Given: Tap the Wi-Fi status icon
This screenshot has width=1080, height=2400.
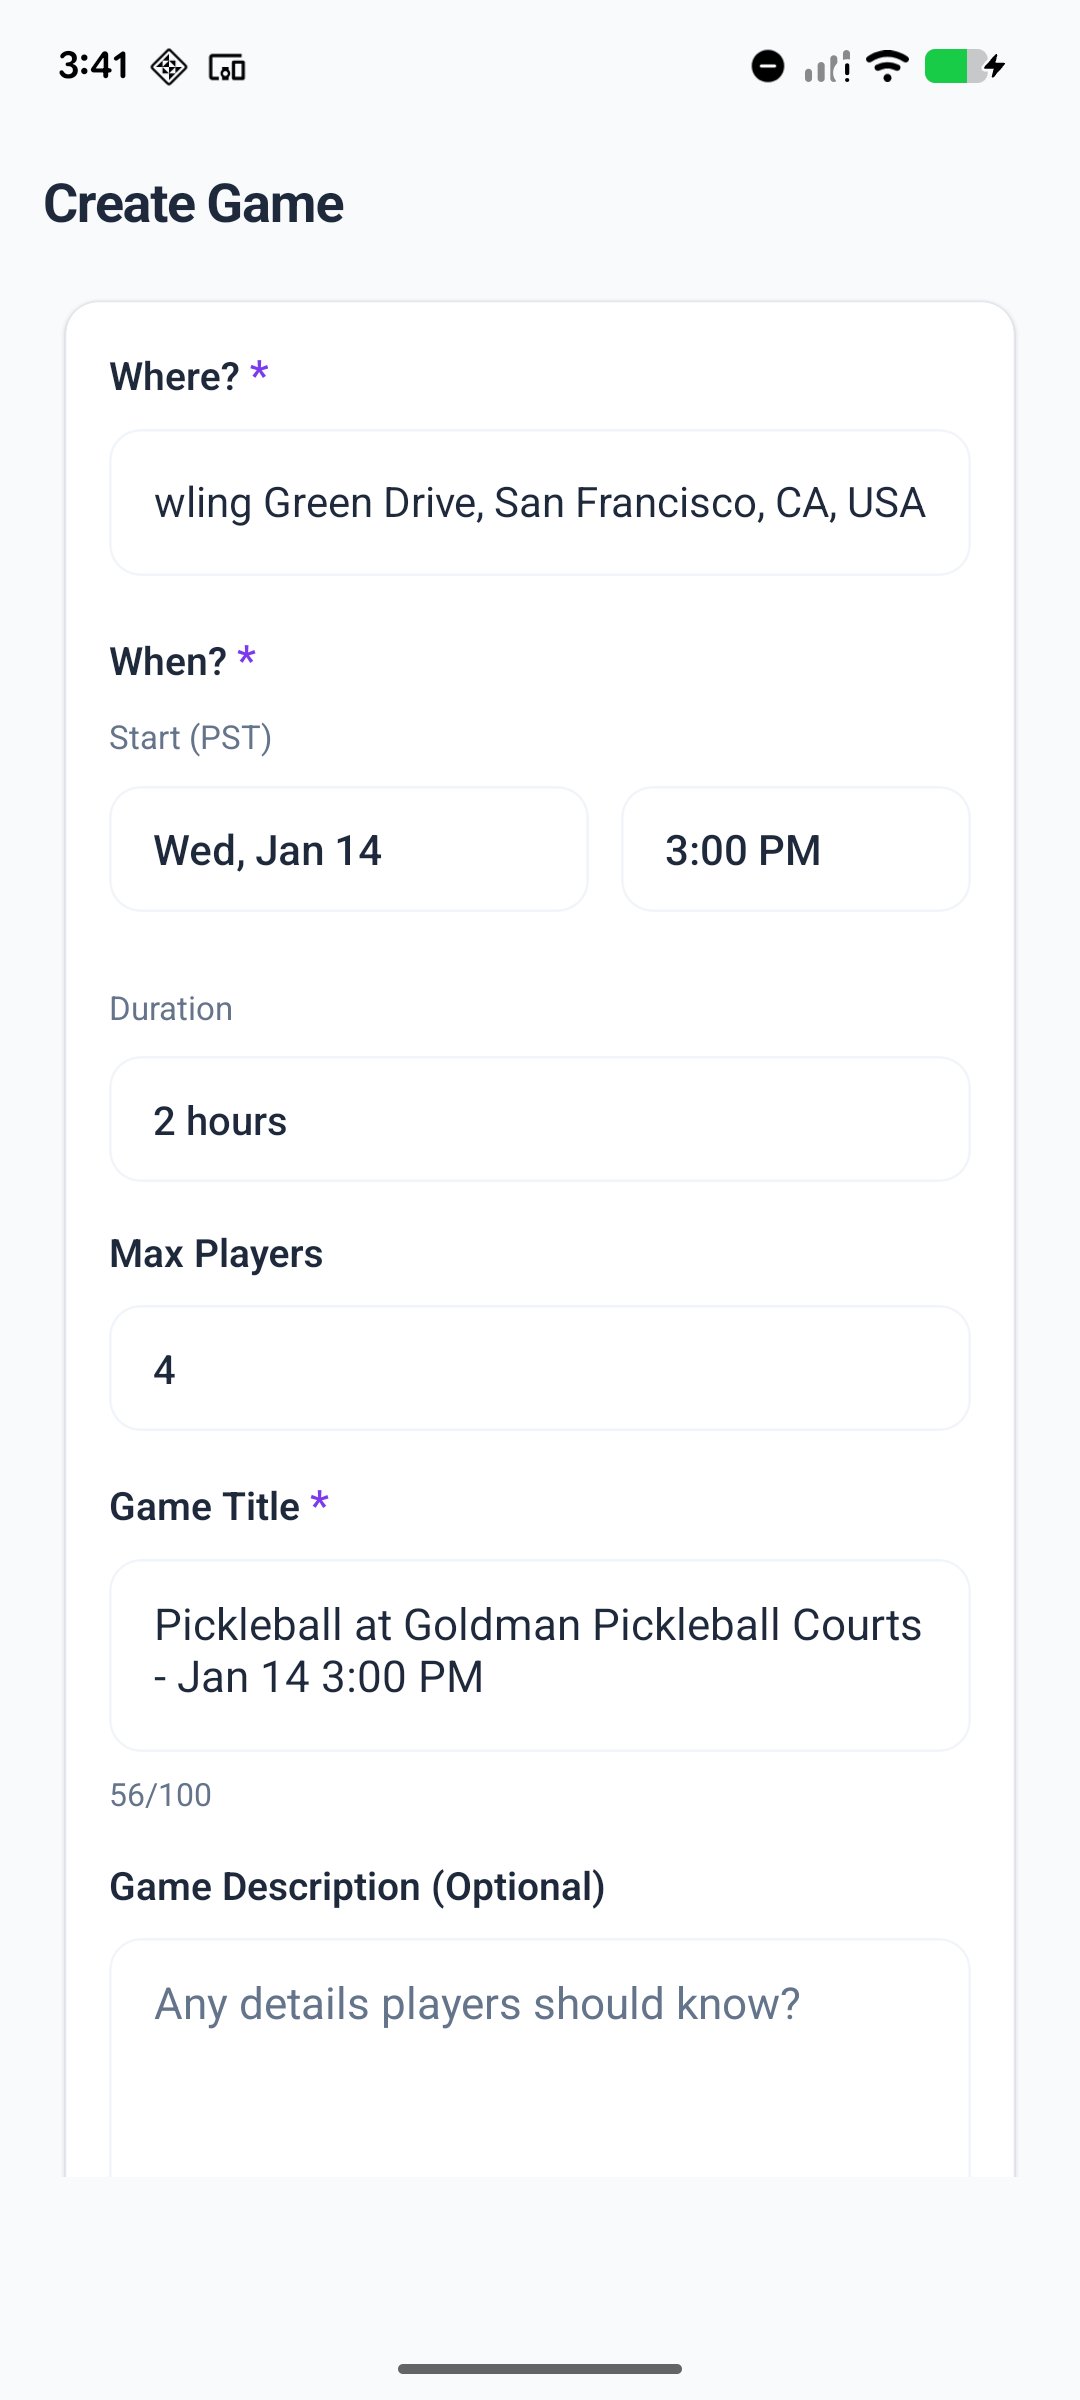Looking at the screenshot, I should tap(887, 67).
